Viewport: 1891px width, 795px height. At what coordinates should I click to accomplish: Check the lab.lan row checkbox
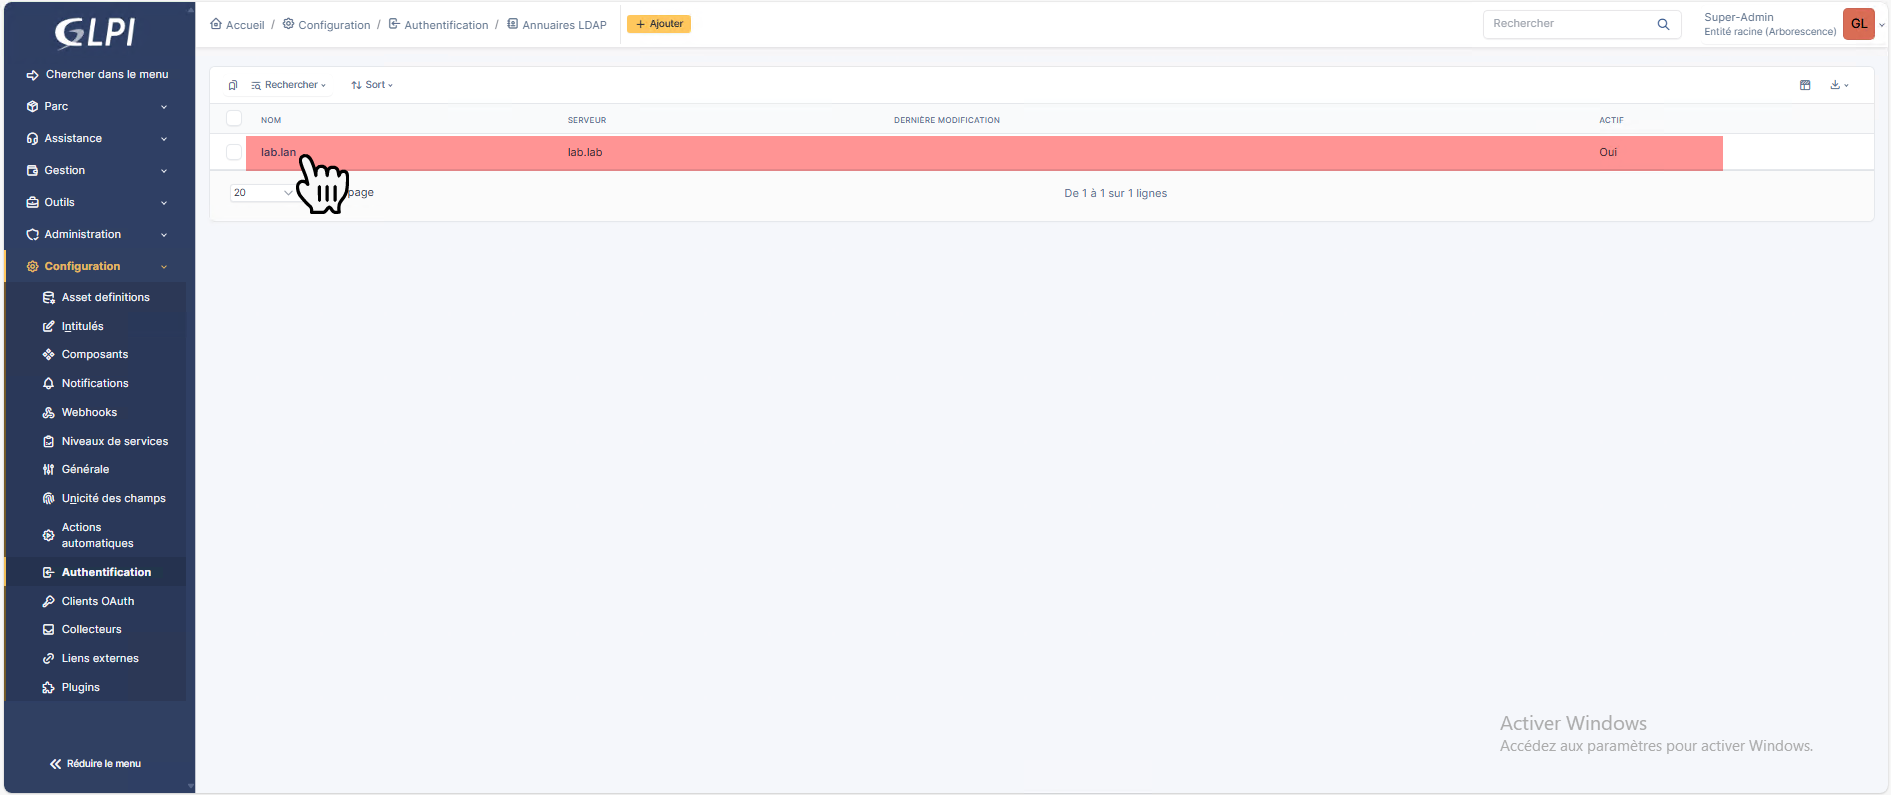(x=234, y=152)
